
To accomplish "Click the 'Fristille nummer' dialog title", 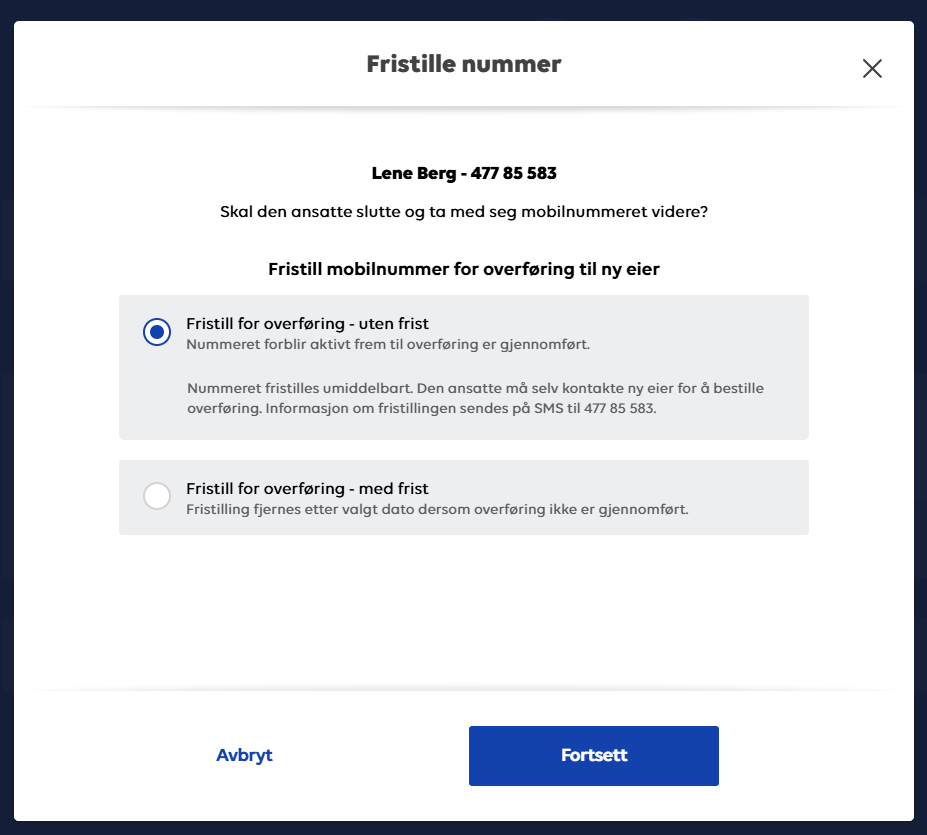I will click(x=464, y=64).
